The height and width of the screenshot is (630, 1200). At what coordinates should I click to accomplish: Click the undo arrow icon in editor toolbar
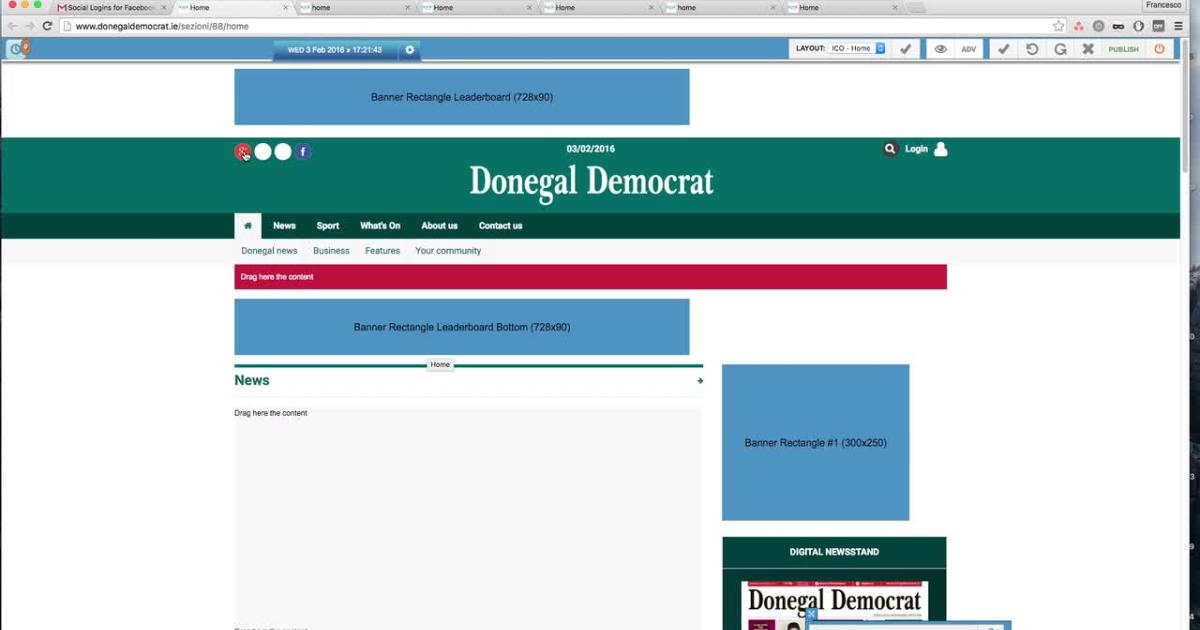1032,49
